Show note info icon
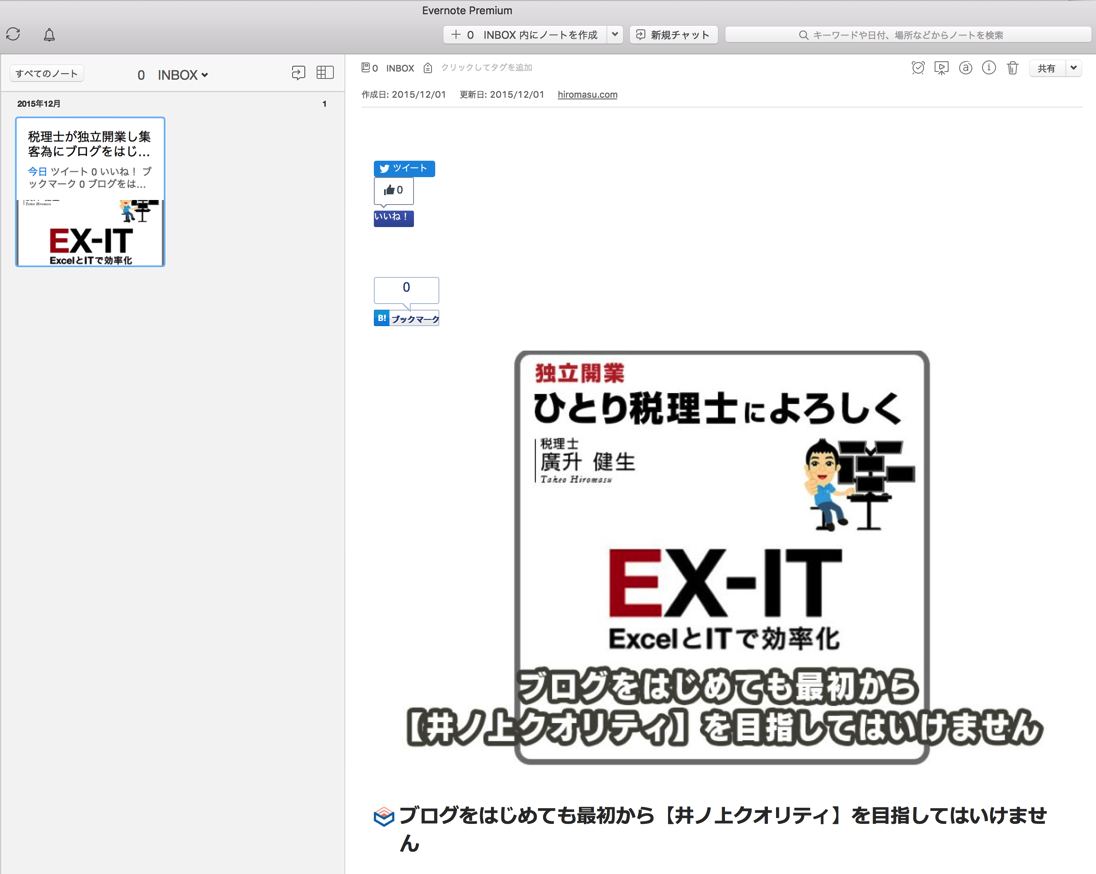 [988, 68]
